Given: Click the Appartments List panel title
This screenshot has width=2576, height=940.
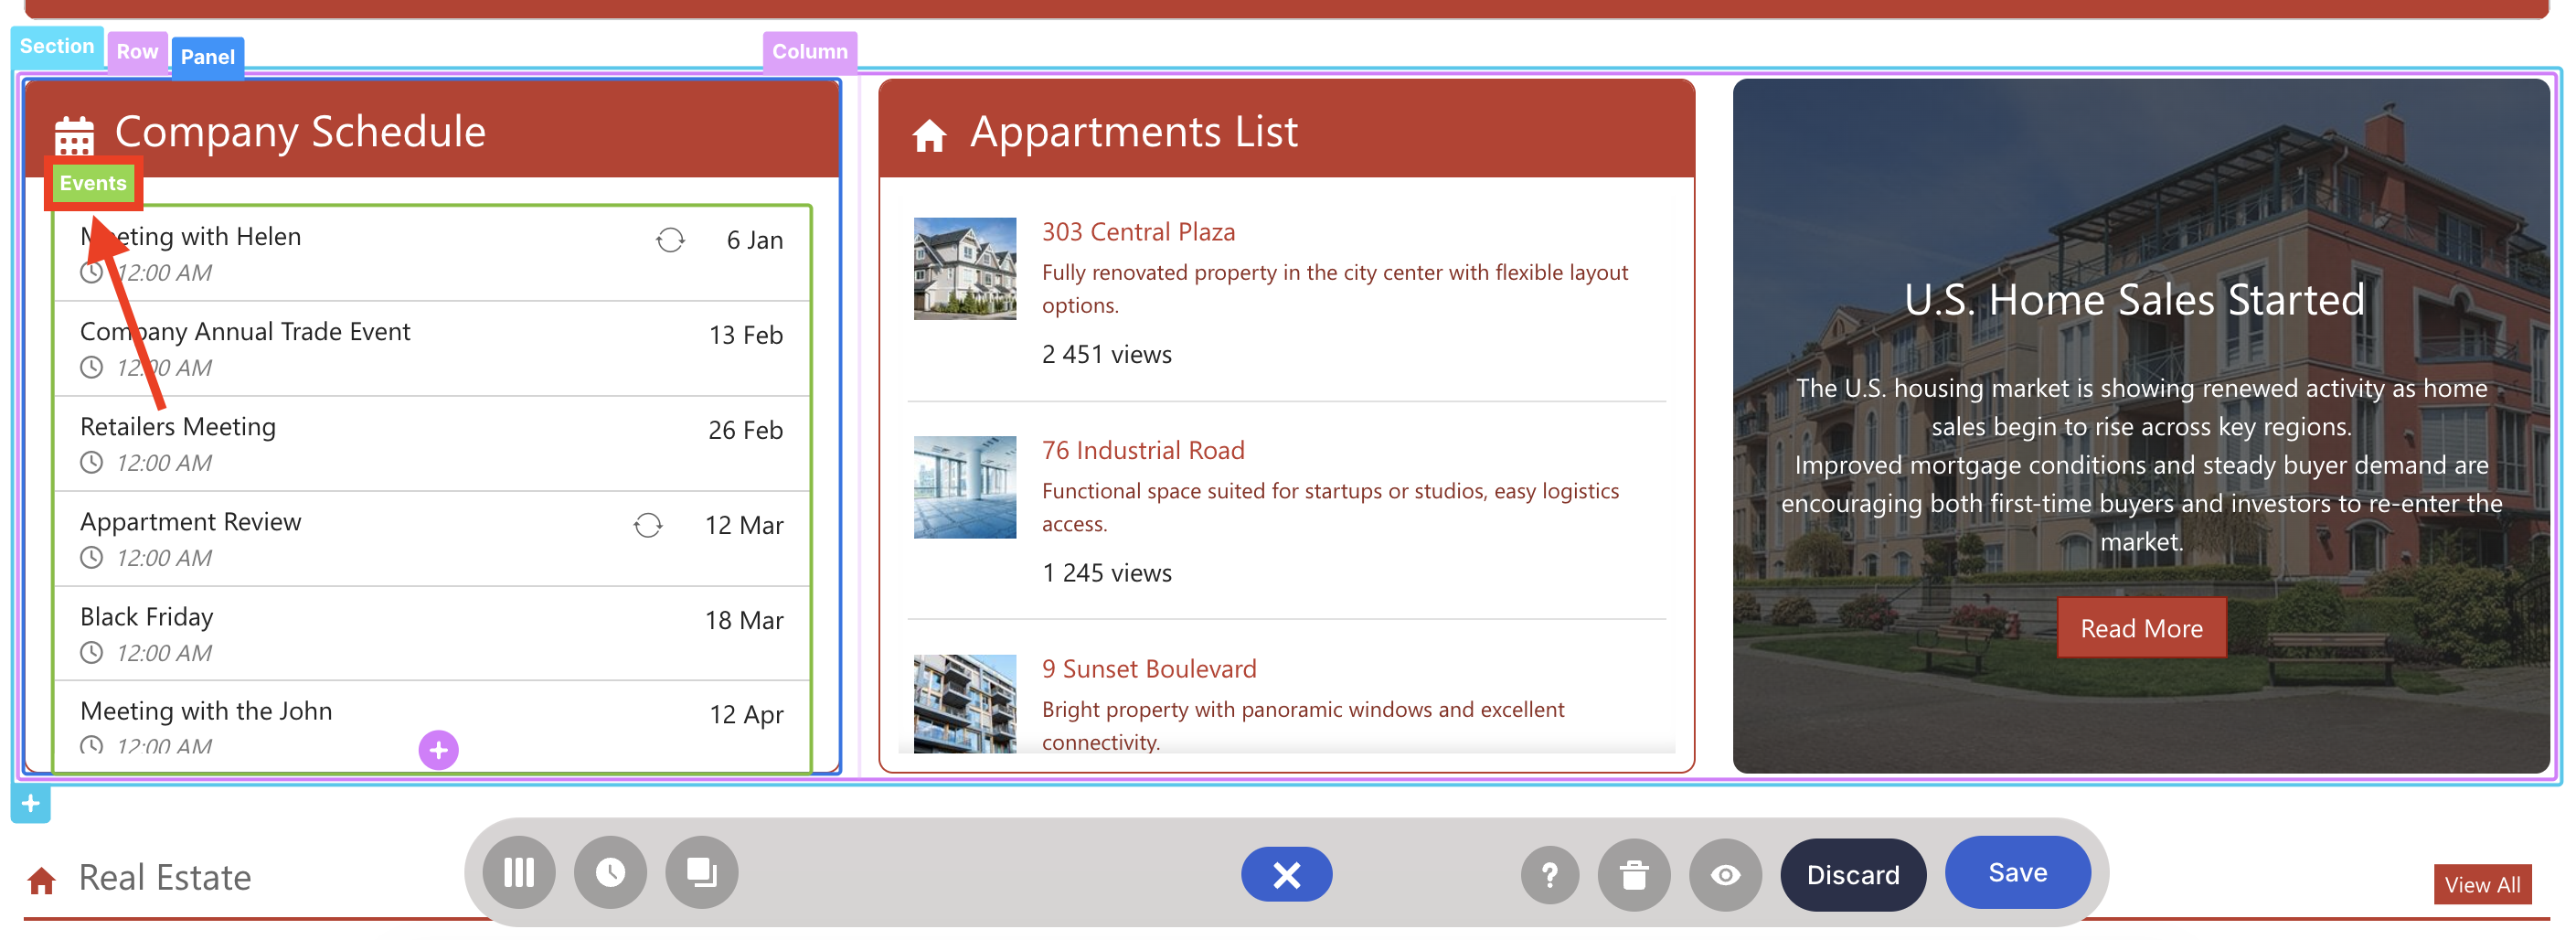Looking at the screenshot, I should tap(1134, 131).
